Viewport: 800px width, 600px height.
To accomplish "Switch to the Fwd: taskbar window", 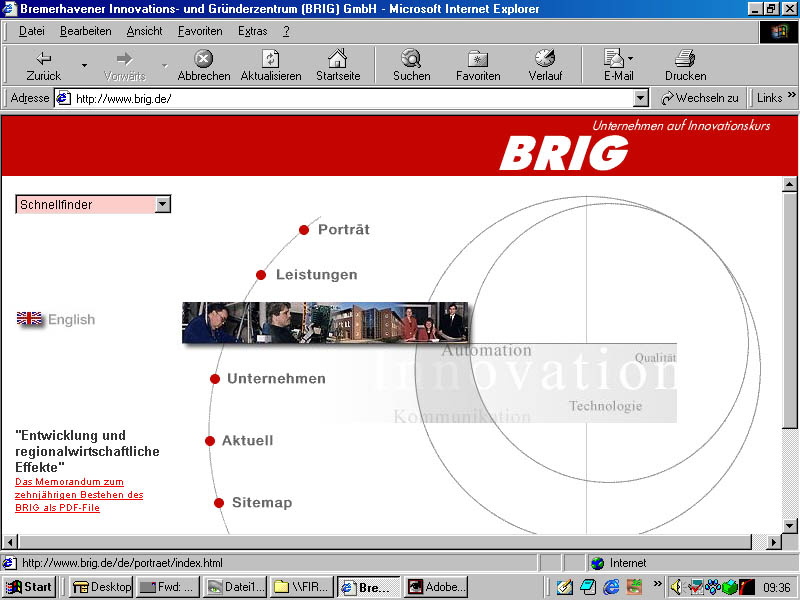I will [x=168, y=587].
